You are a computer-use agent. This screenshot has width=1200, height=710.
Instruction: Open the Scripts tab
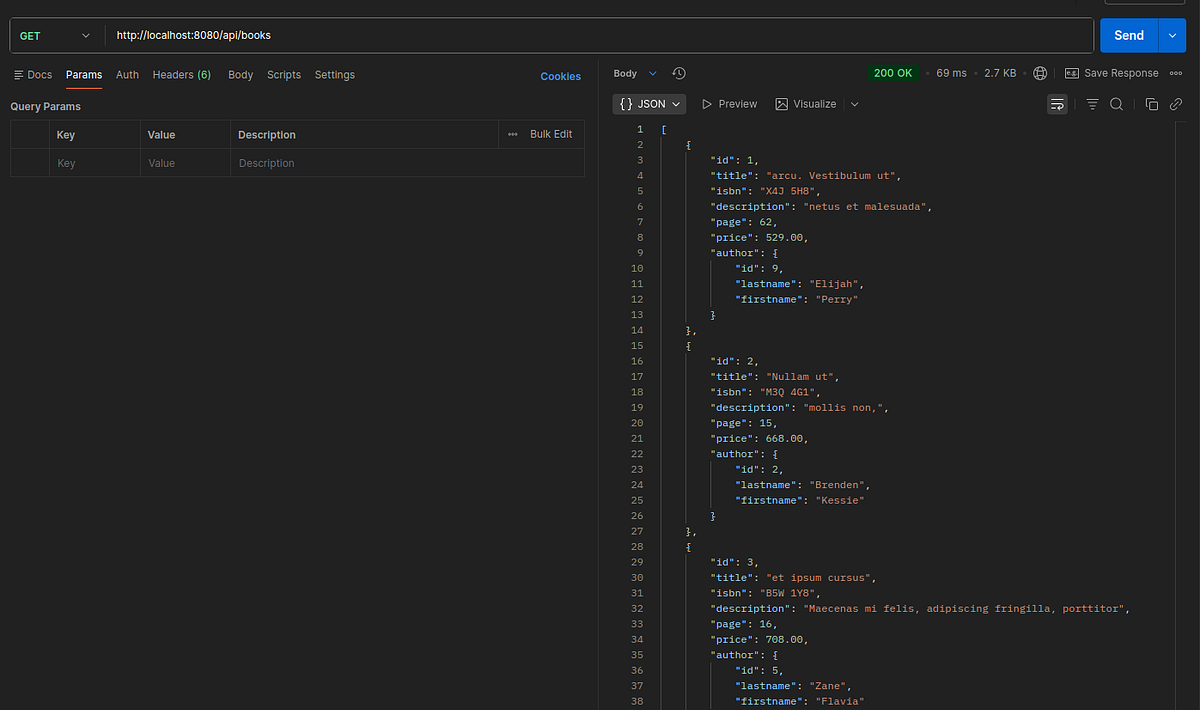(x=284, y=75)
